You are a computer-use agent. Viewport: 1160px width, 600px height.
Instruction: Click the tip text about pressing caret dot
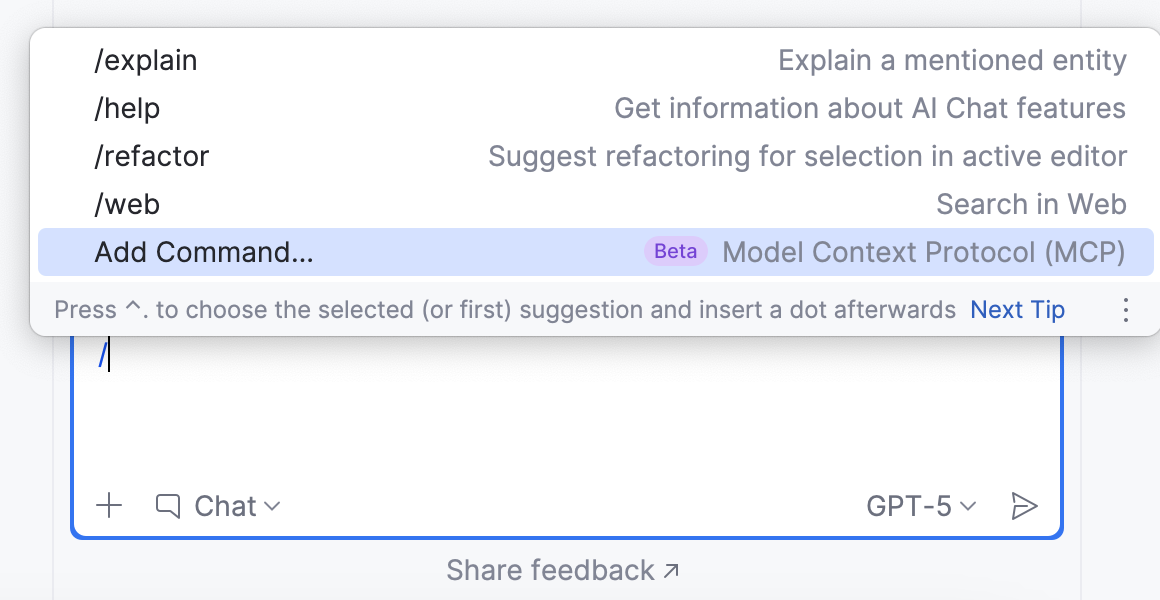coord(500,310)
